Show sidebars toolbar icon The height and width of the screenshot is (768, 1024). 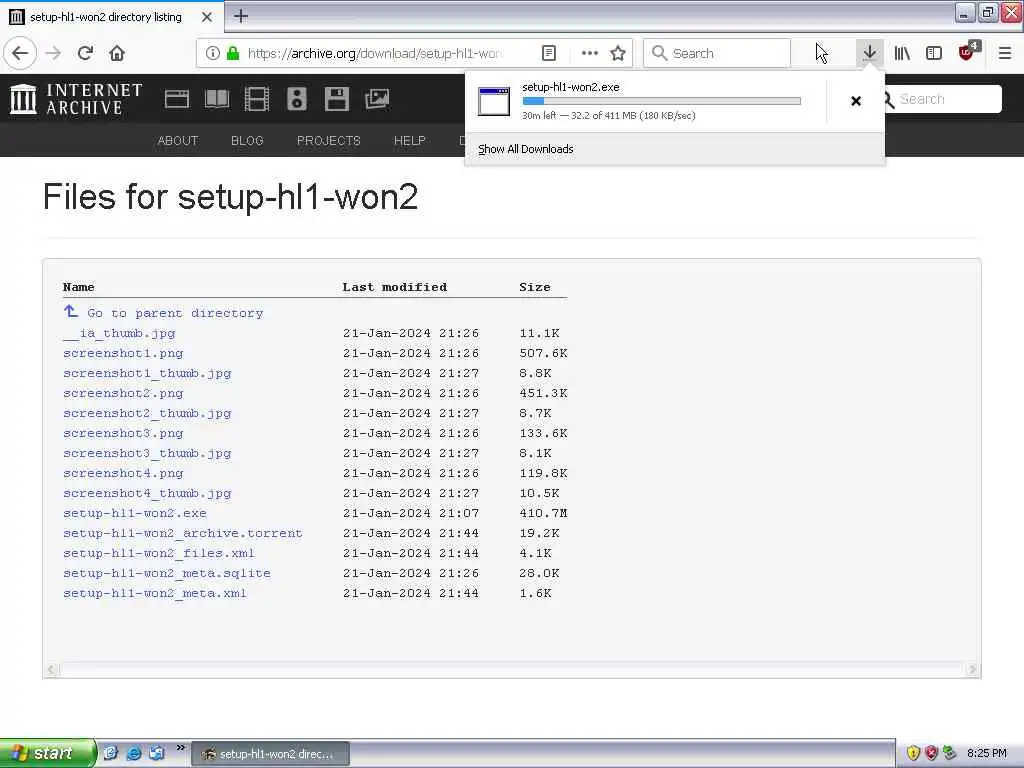click(x=934, y=53)
